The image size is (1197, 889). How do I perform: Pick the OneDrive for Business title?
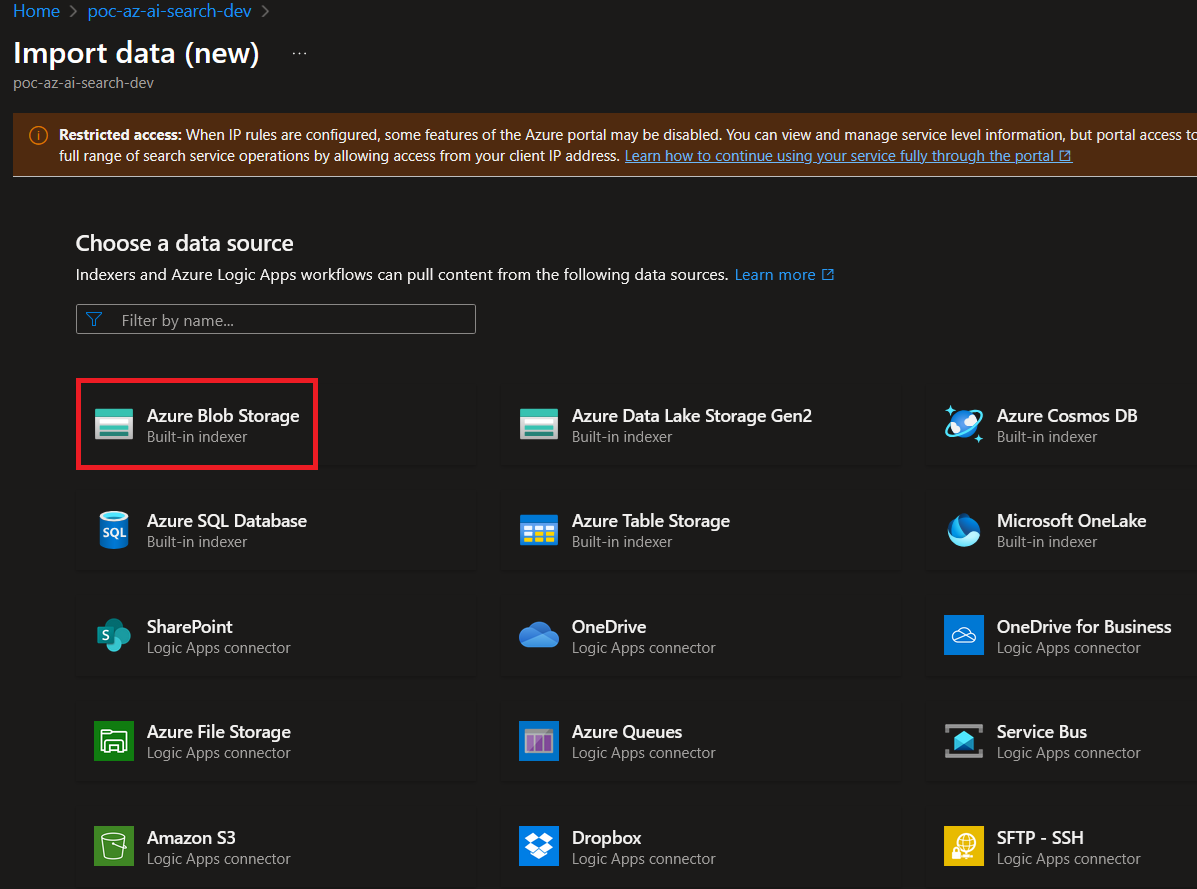pos(1083,626)
